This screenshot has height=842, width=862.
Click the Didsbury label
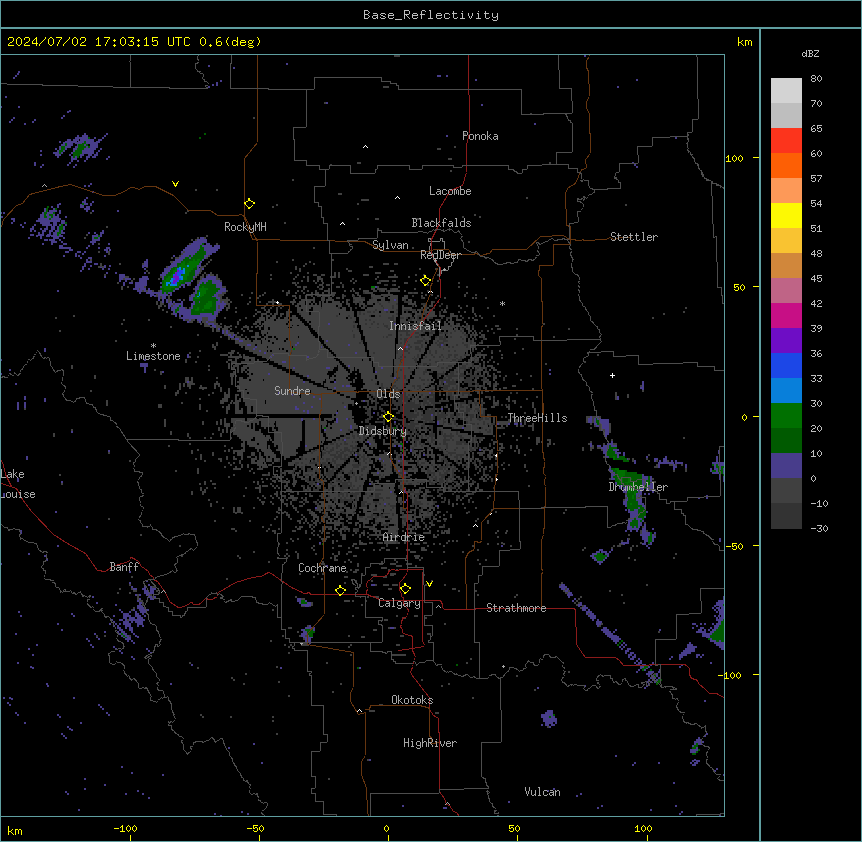pyautogui.click(x=383, y=431)
